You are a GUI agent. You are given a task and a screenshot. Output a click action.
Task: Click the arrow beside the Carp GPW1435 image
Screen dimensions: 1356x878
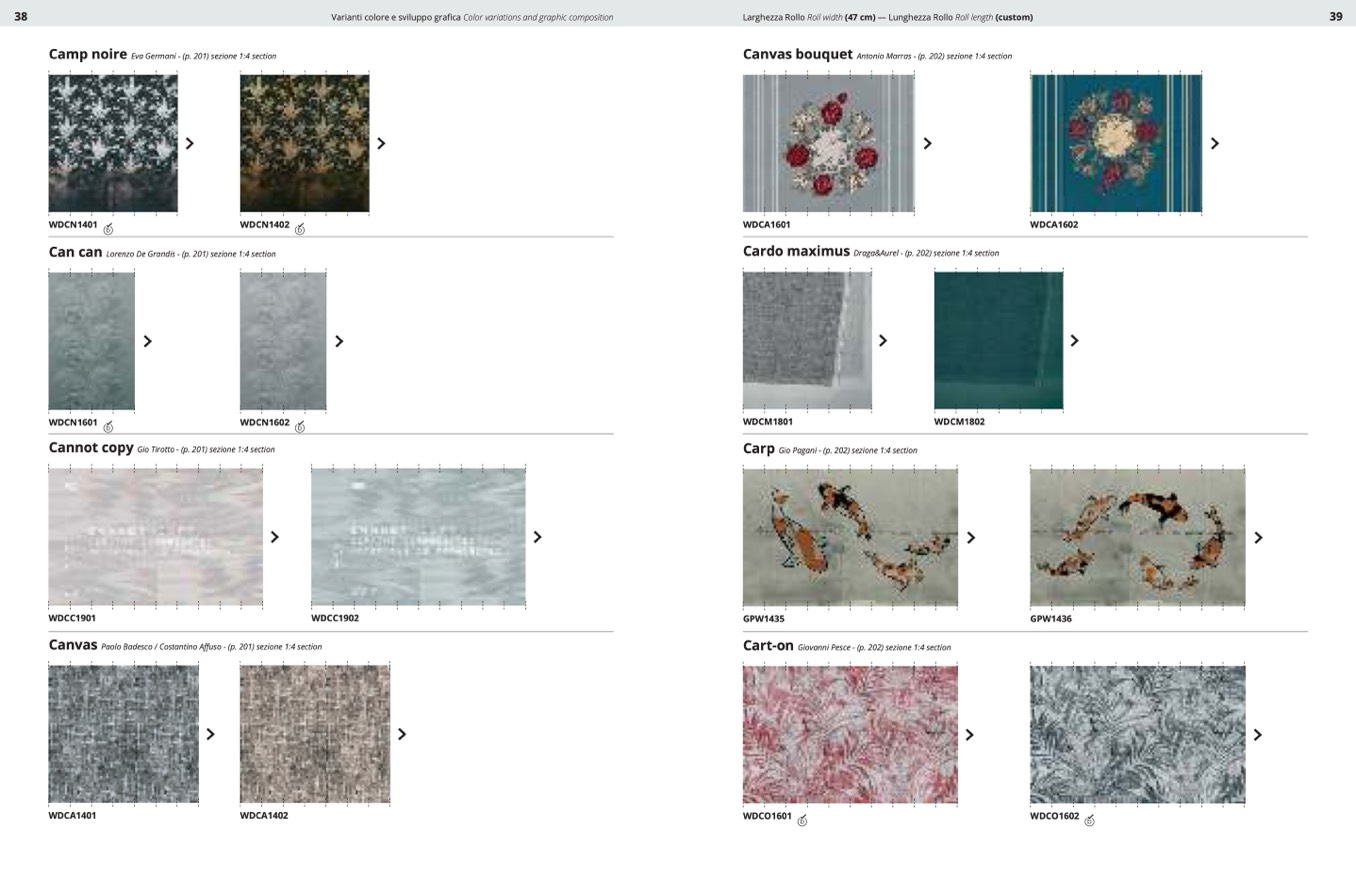pos(970,538)
